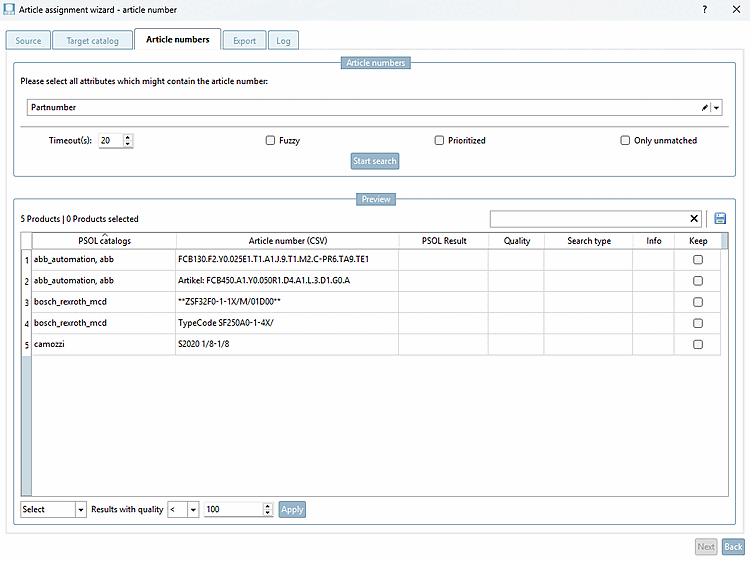Click the quality value input showing 100

(233, 509)
